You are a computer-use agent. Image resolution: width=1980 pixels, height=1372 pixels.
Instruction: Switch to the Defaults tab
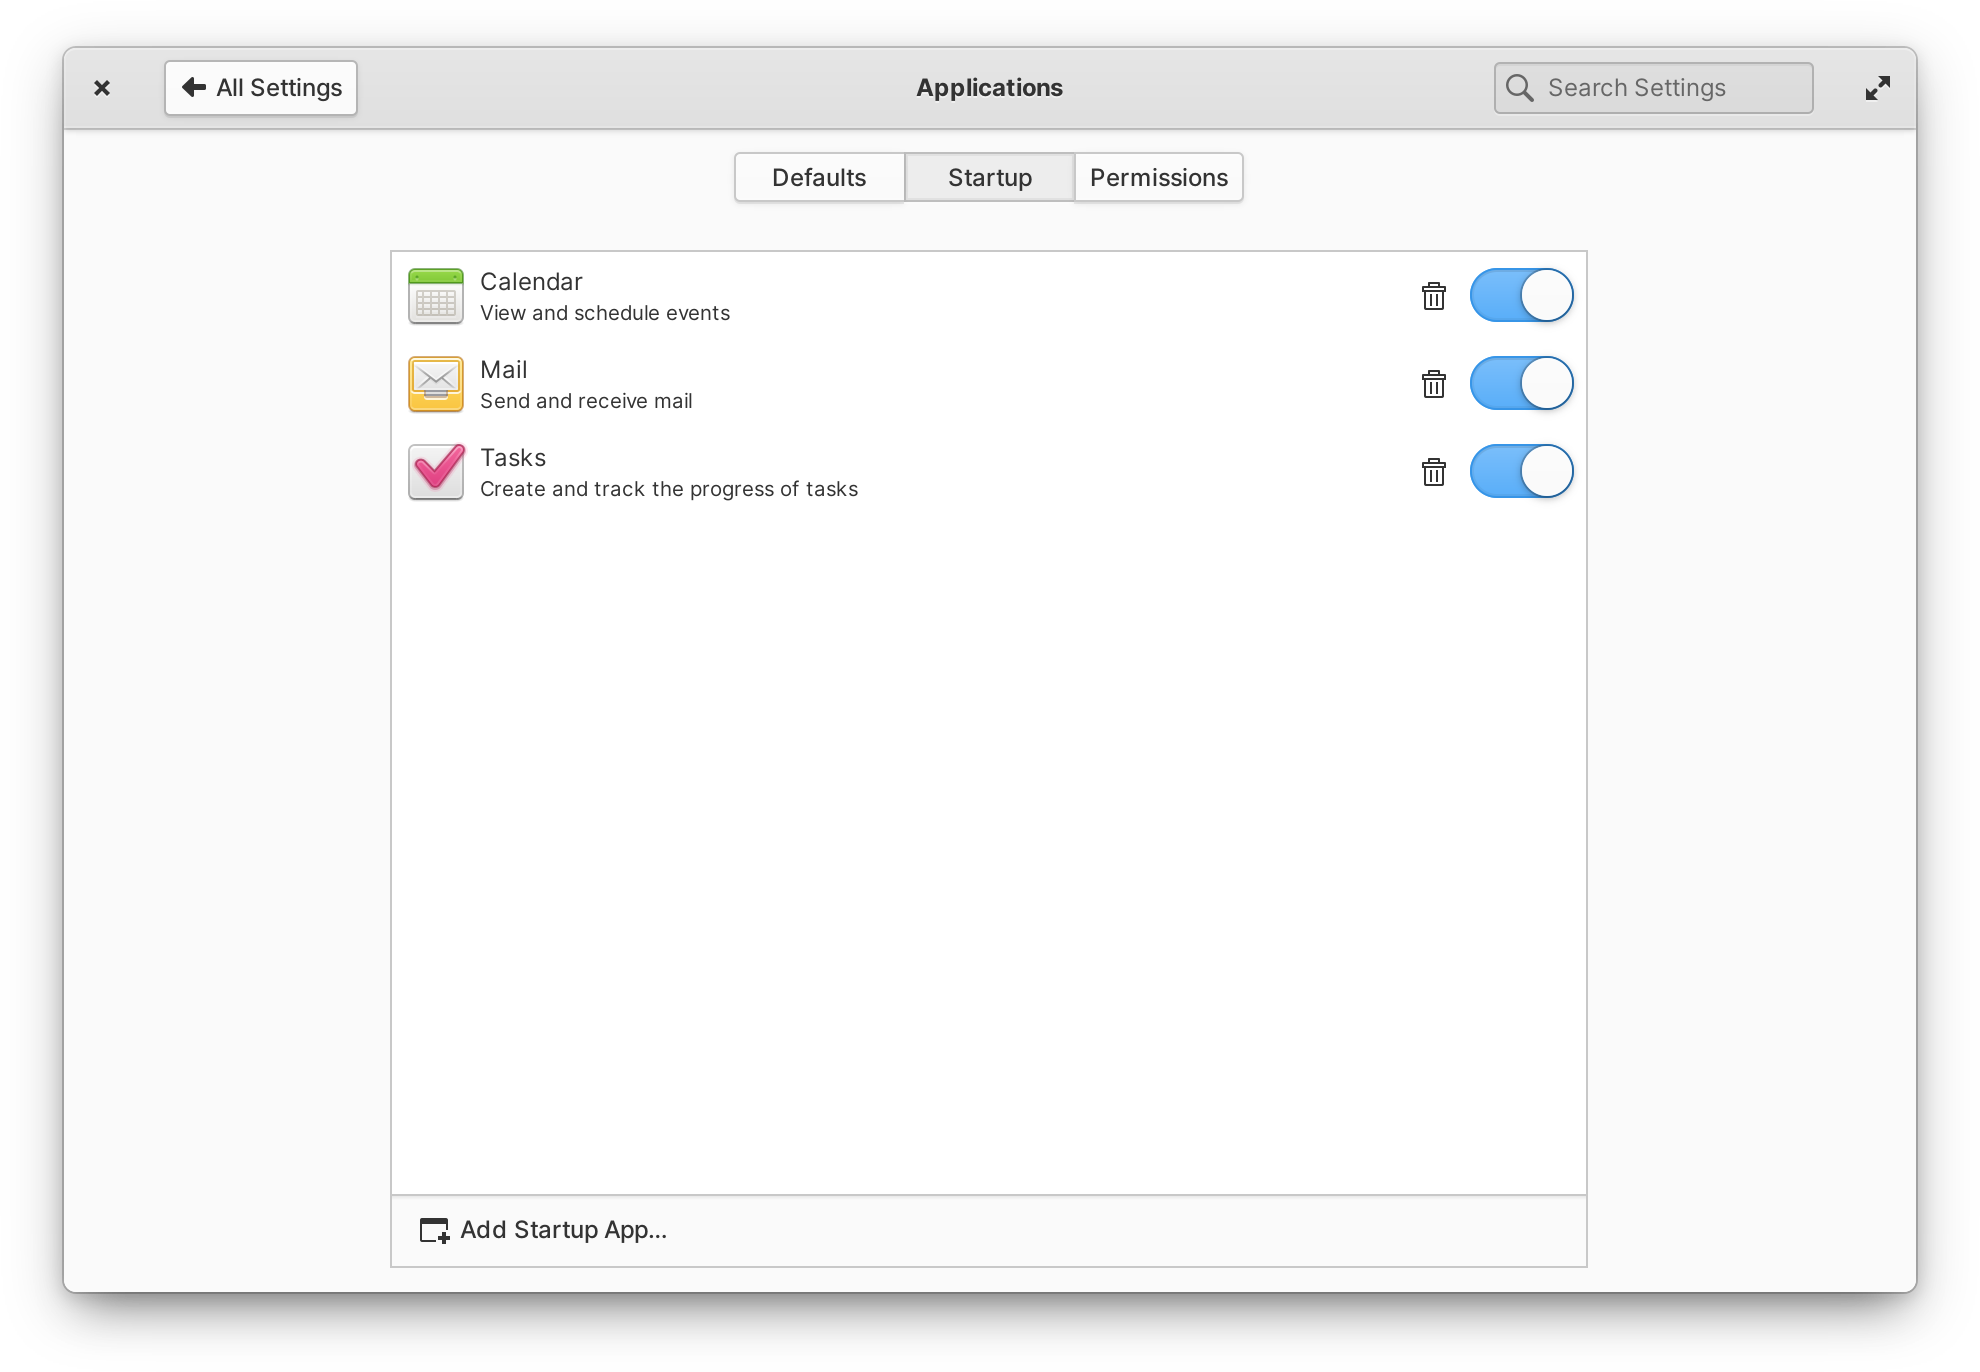point(818,176)
